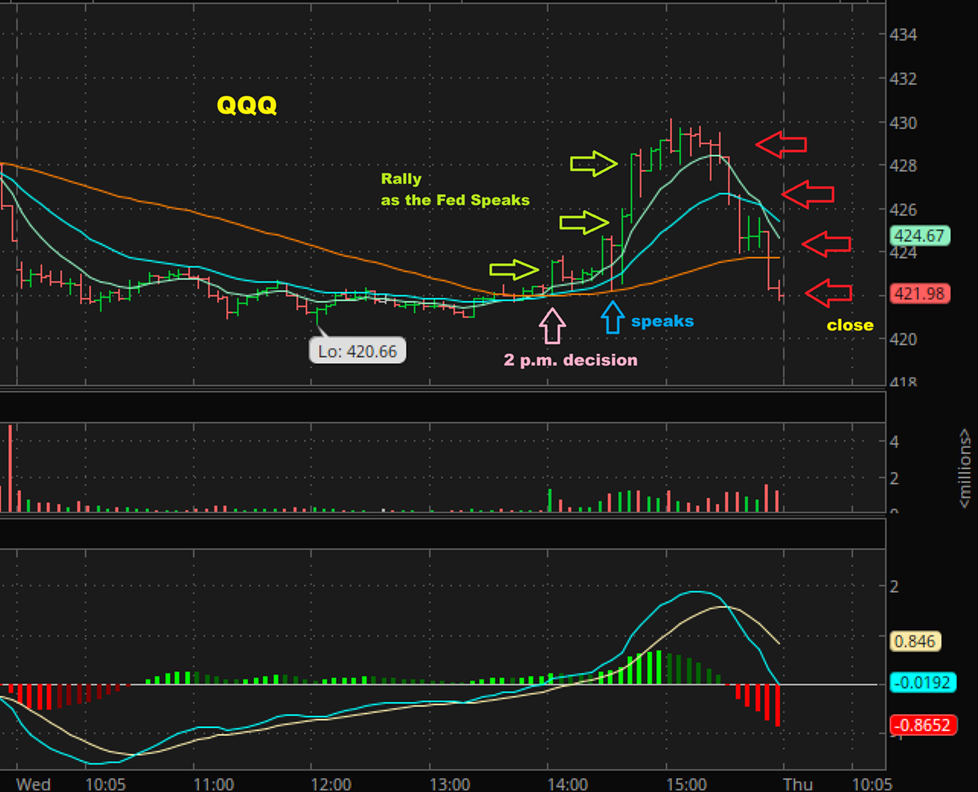
Task: Click the <millions> volume axis caption
Action: click(965, 468)
